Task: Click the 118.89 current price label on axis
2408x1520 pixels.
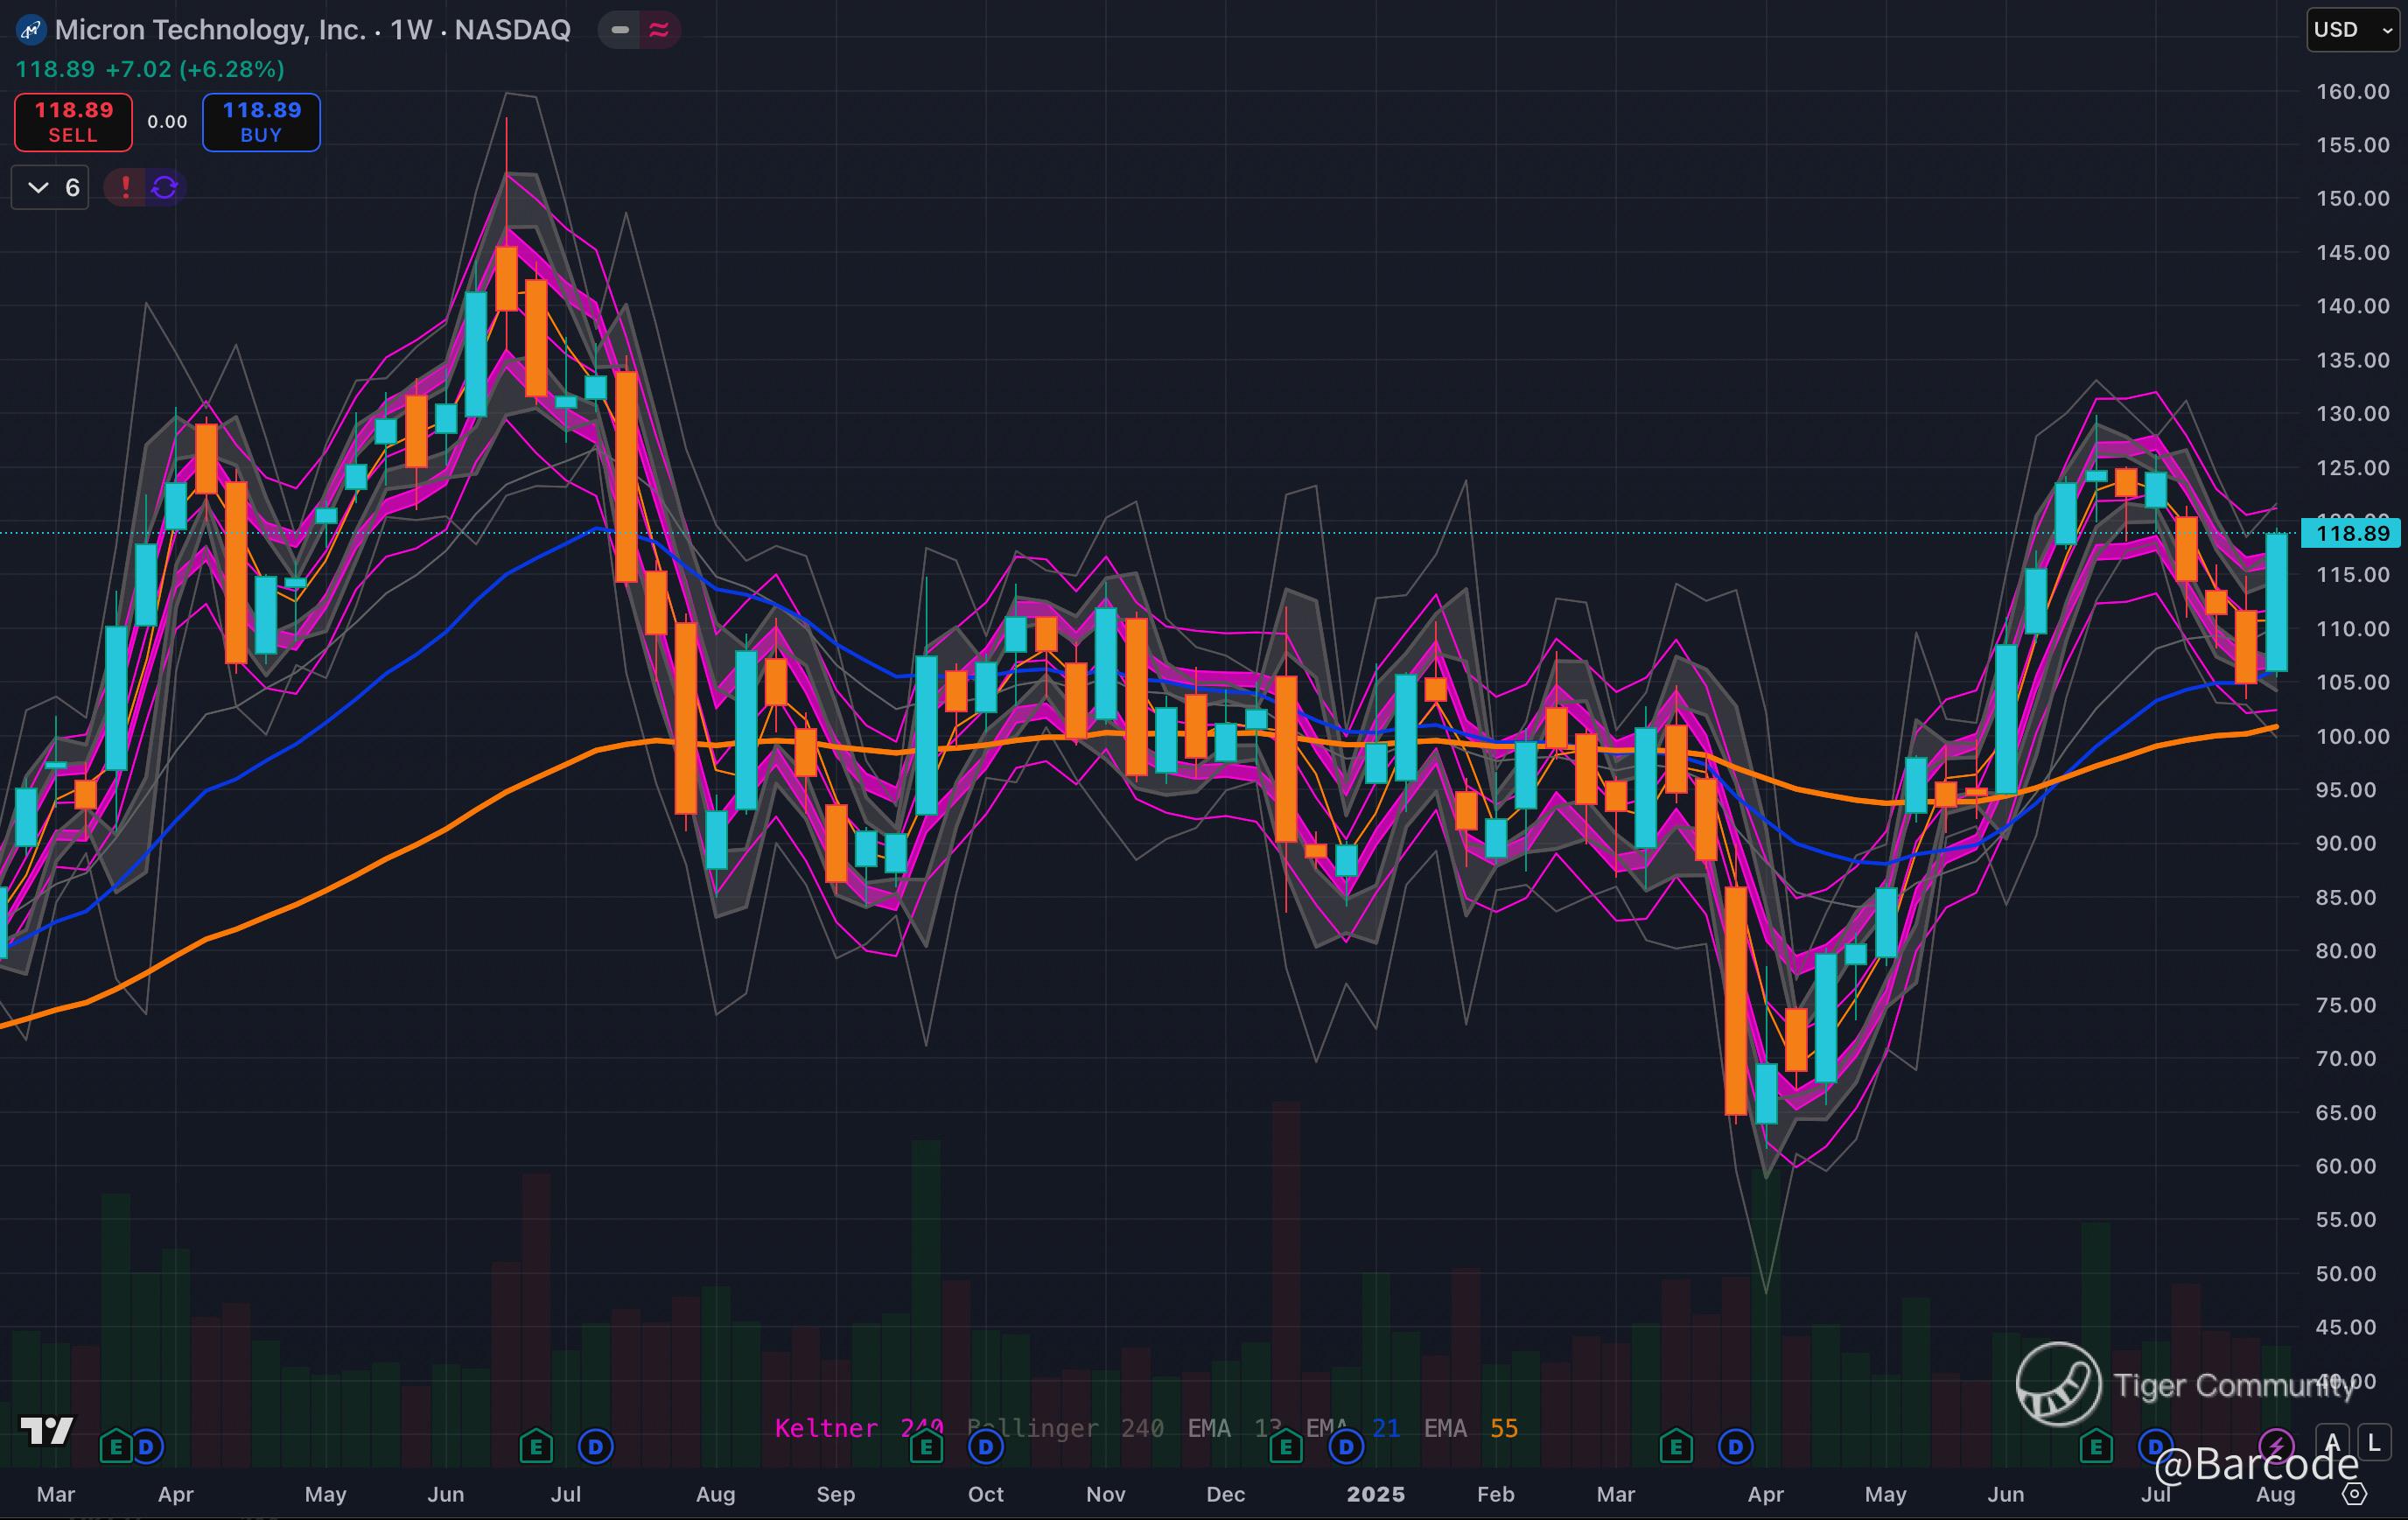Action: [2351, 533]
